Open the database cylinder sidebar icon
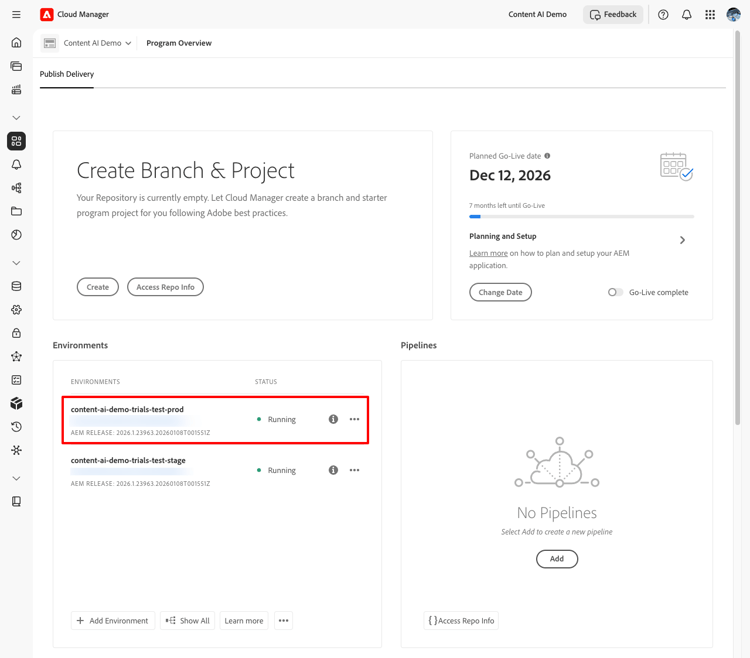The width and height of the screenshot is (750, 658). click(x=16, y=286)
